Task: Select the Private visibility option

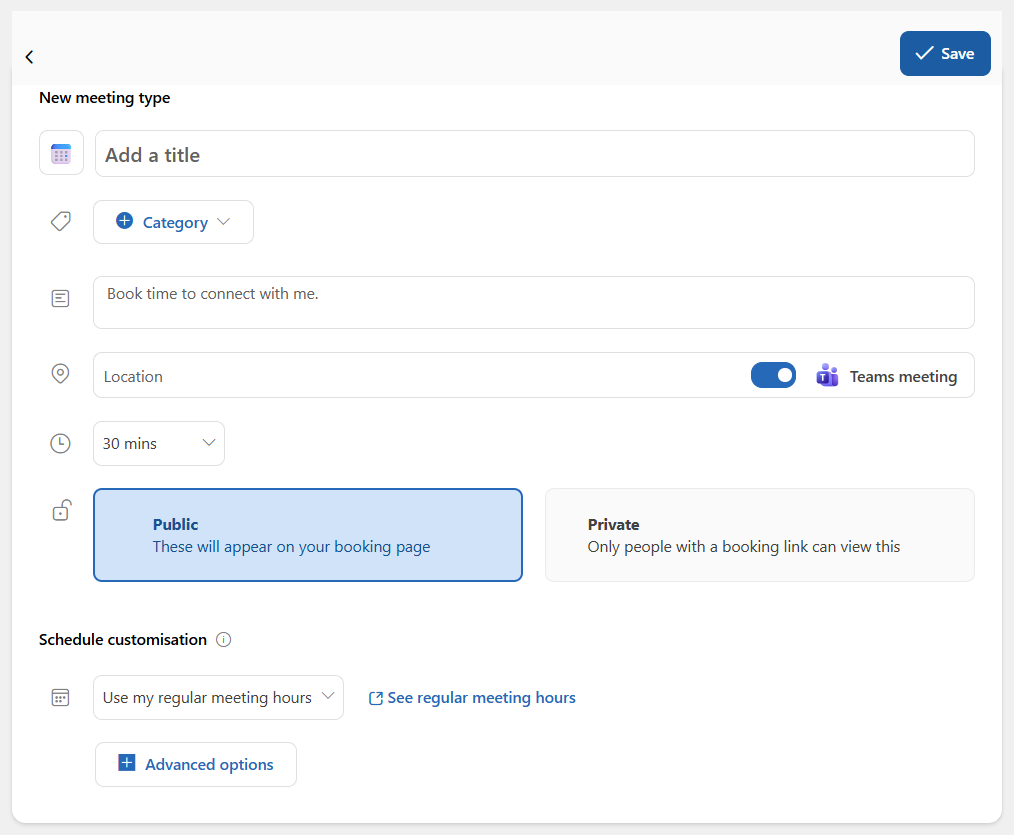Action: [x=759, y=535]
